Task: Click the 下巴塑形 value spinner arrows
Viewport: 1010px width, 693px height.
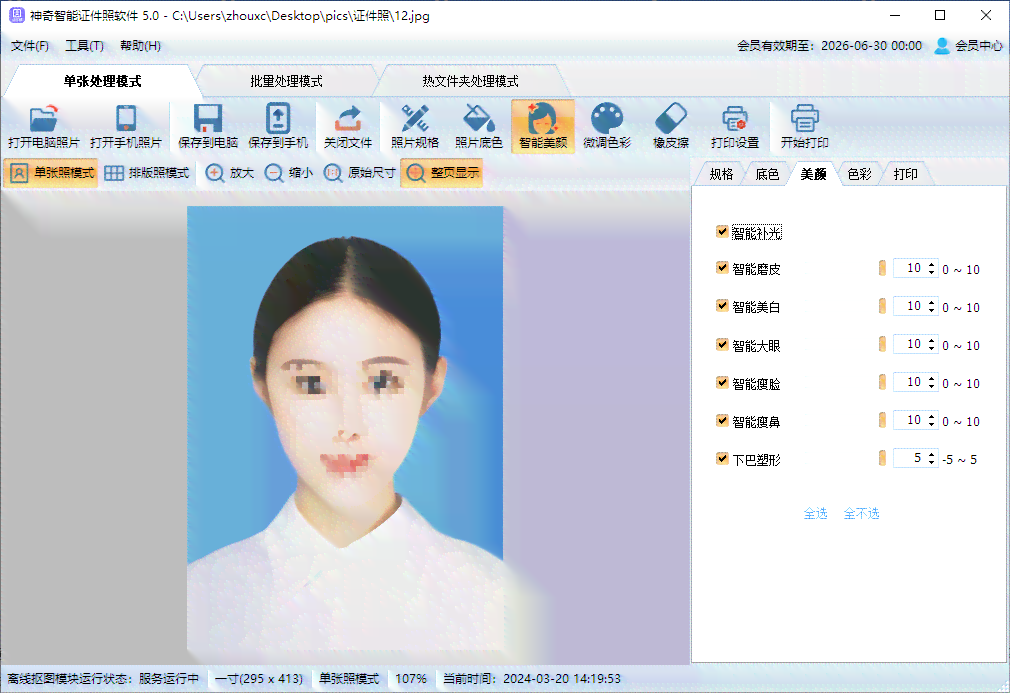Action: [931, 459]
